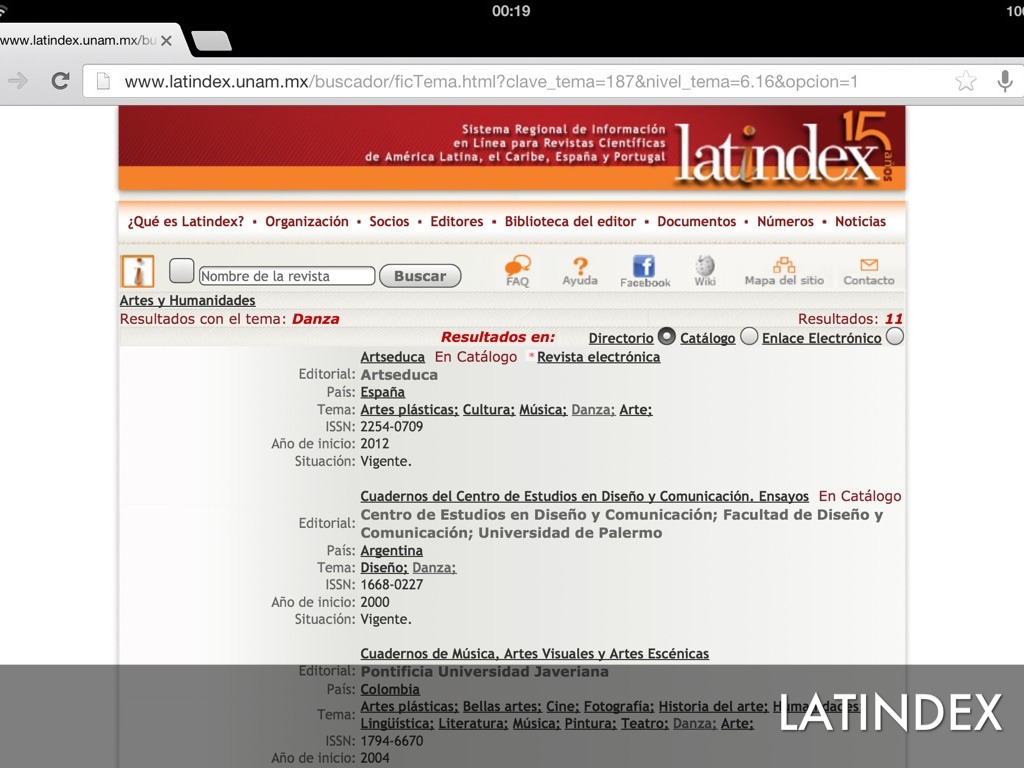The width and height of the screenshot is (1024, 768).
Task: Open the ¿Qué es Latindex? menu
Action: click(186, 222)
